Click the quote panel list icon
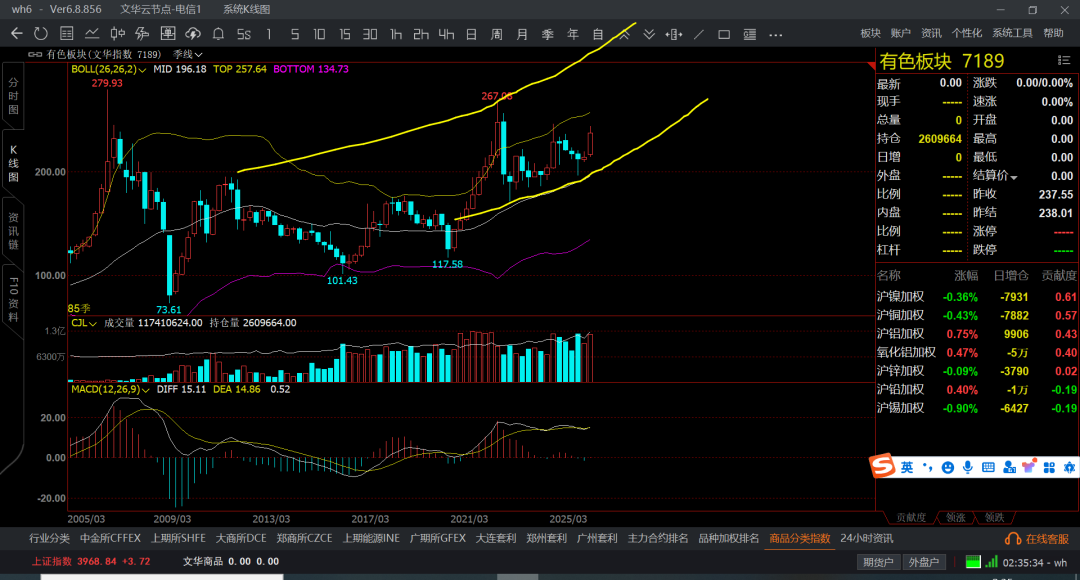Viewport: 1080px width, 580px height. [1063, 61]
